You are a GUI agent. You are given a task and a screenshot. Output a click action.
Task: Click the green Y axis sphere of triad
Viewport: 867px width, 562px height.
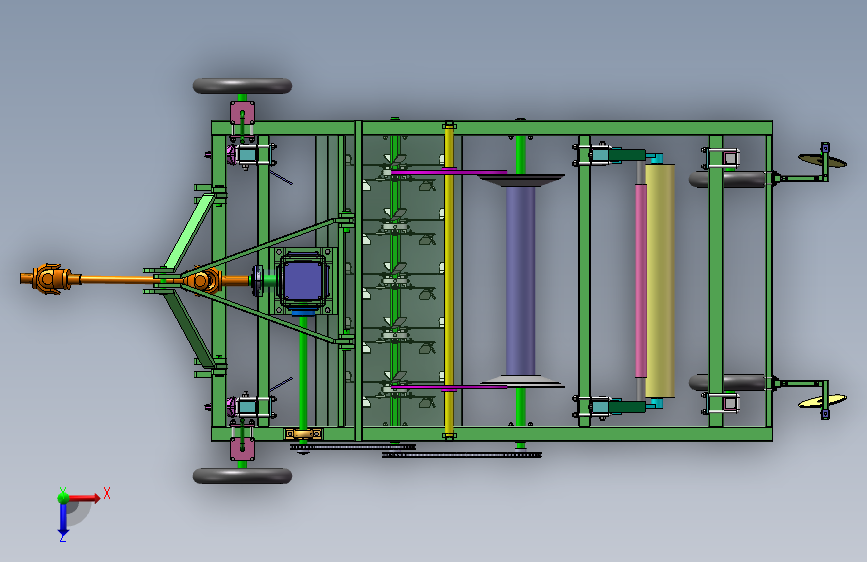point(63,497)
